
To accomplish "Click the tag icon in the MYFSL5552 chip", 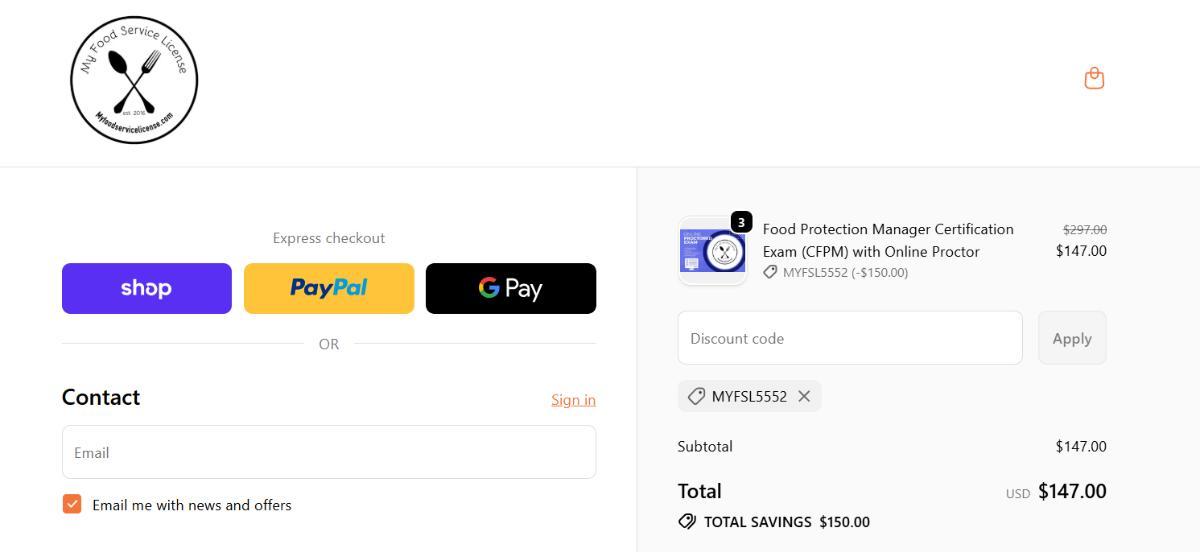I will (x=696, y=397).
